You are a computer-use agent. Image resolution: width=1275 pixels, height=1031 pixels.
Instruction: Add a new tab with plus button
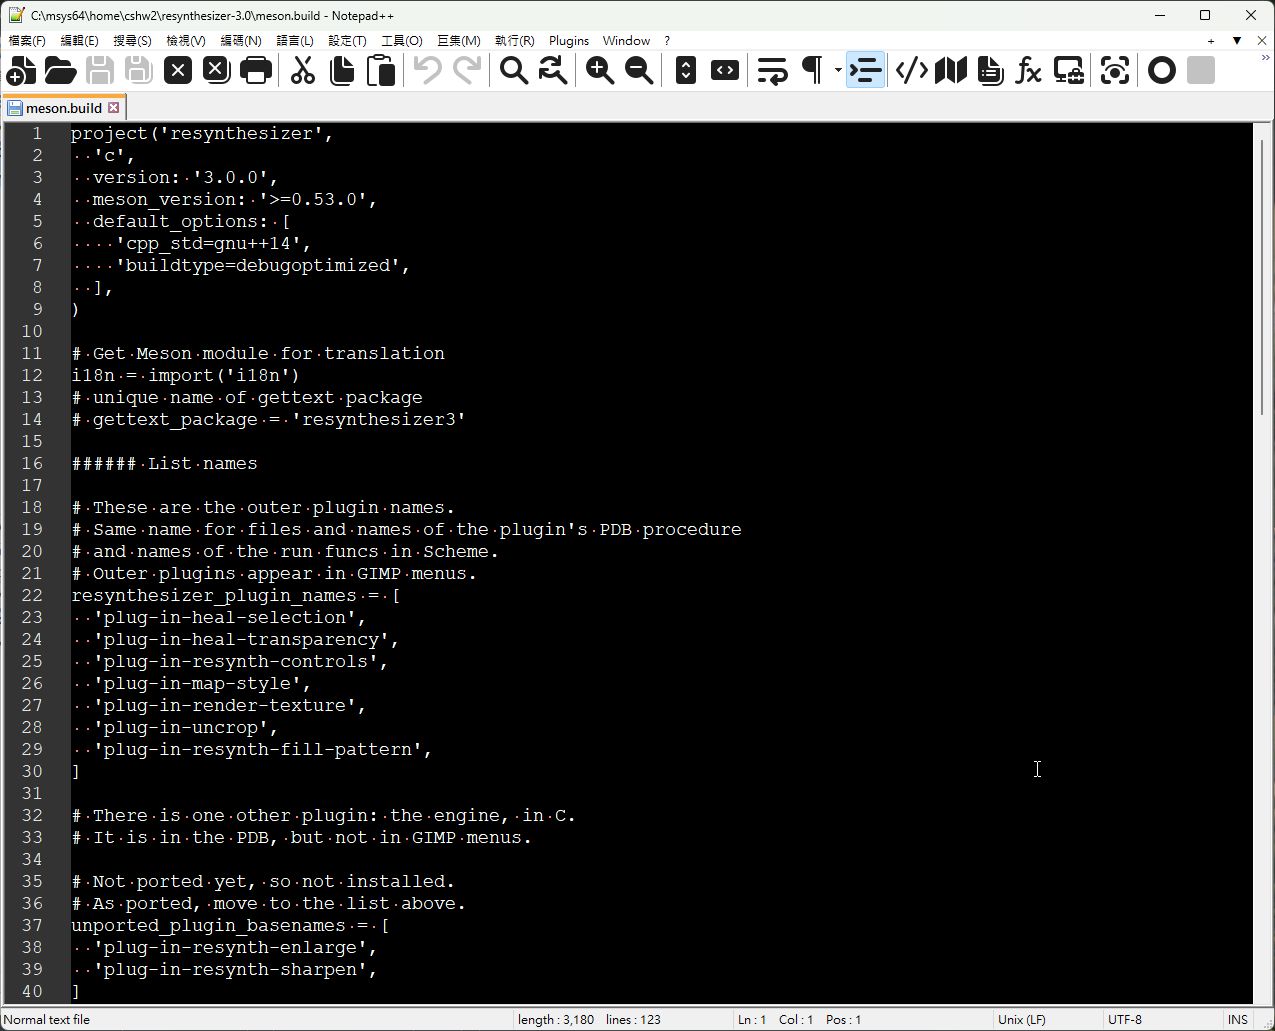(1211, 41)
